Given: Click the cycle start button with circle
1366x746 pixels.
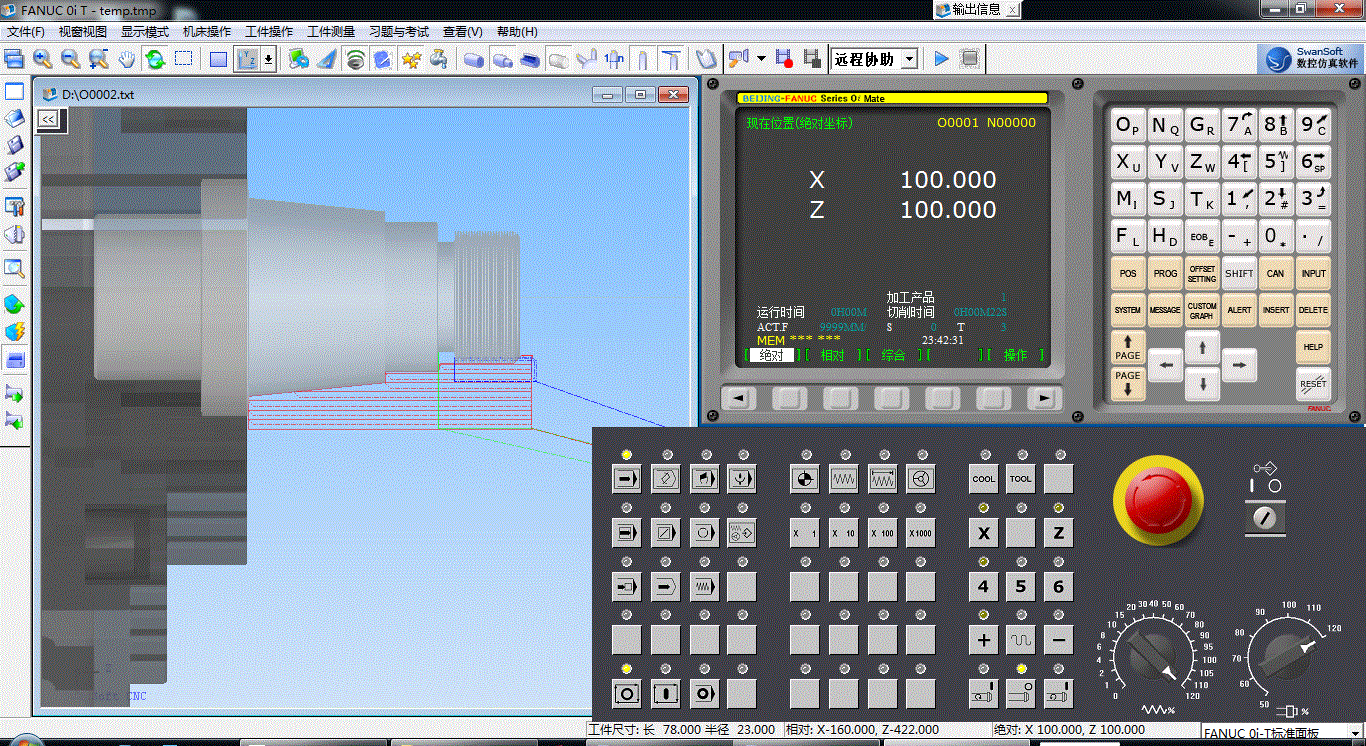Looking at the screenshot, I should click(626, 692).
